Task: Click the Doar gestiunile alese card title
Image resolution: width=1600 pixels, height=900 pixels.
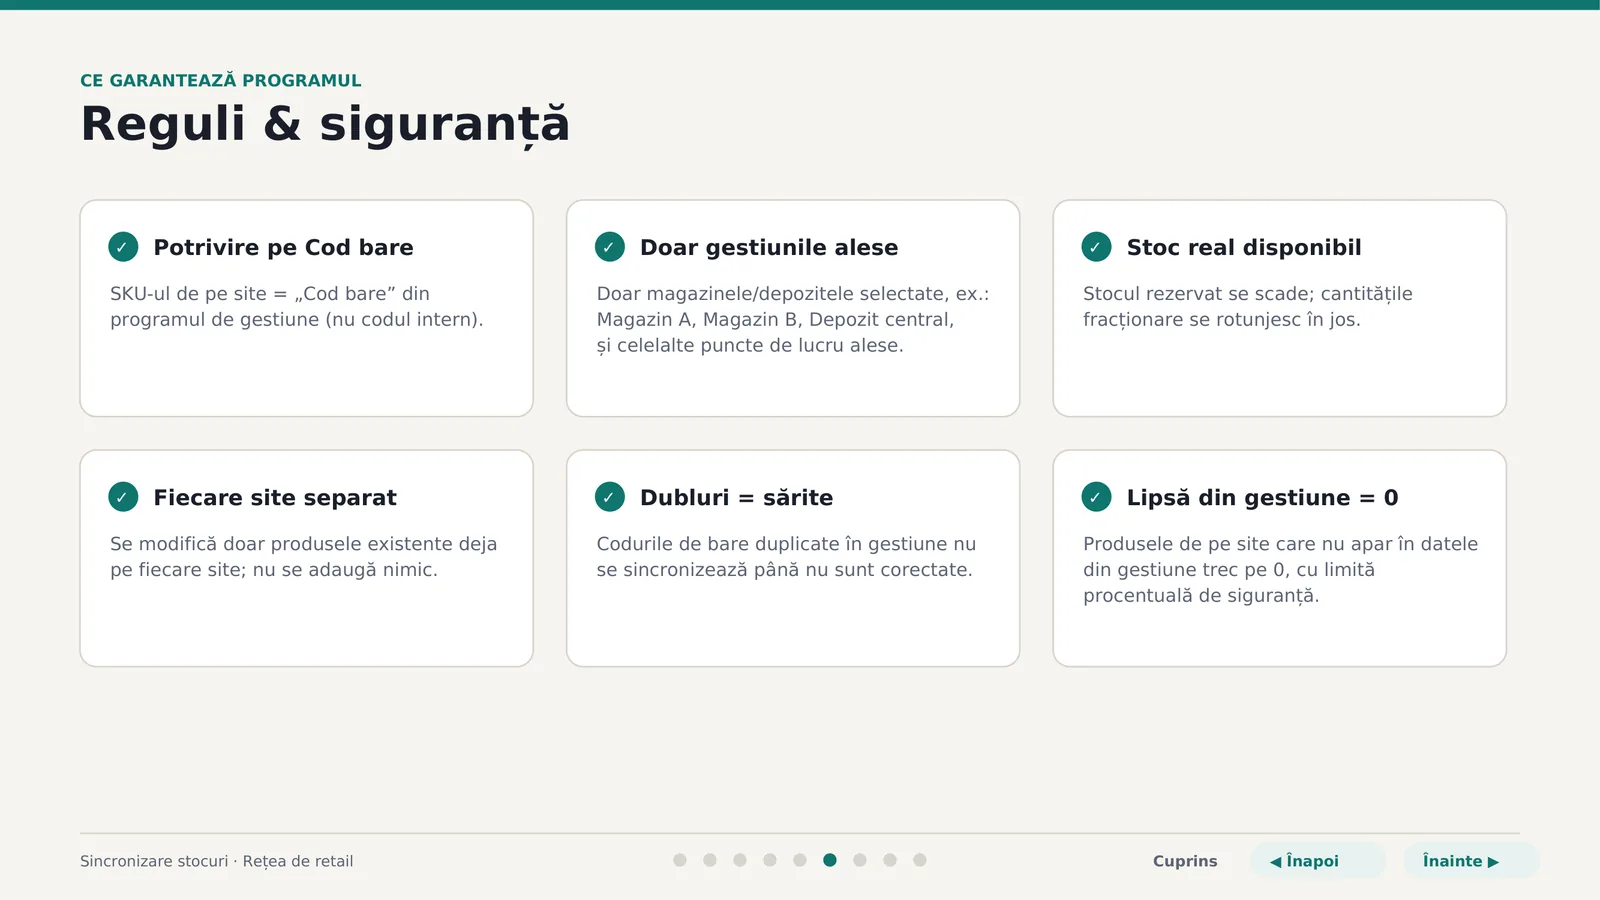Action: (x=769, y=248)
